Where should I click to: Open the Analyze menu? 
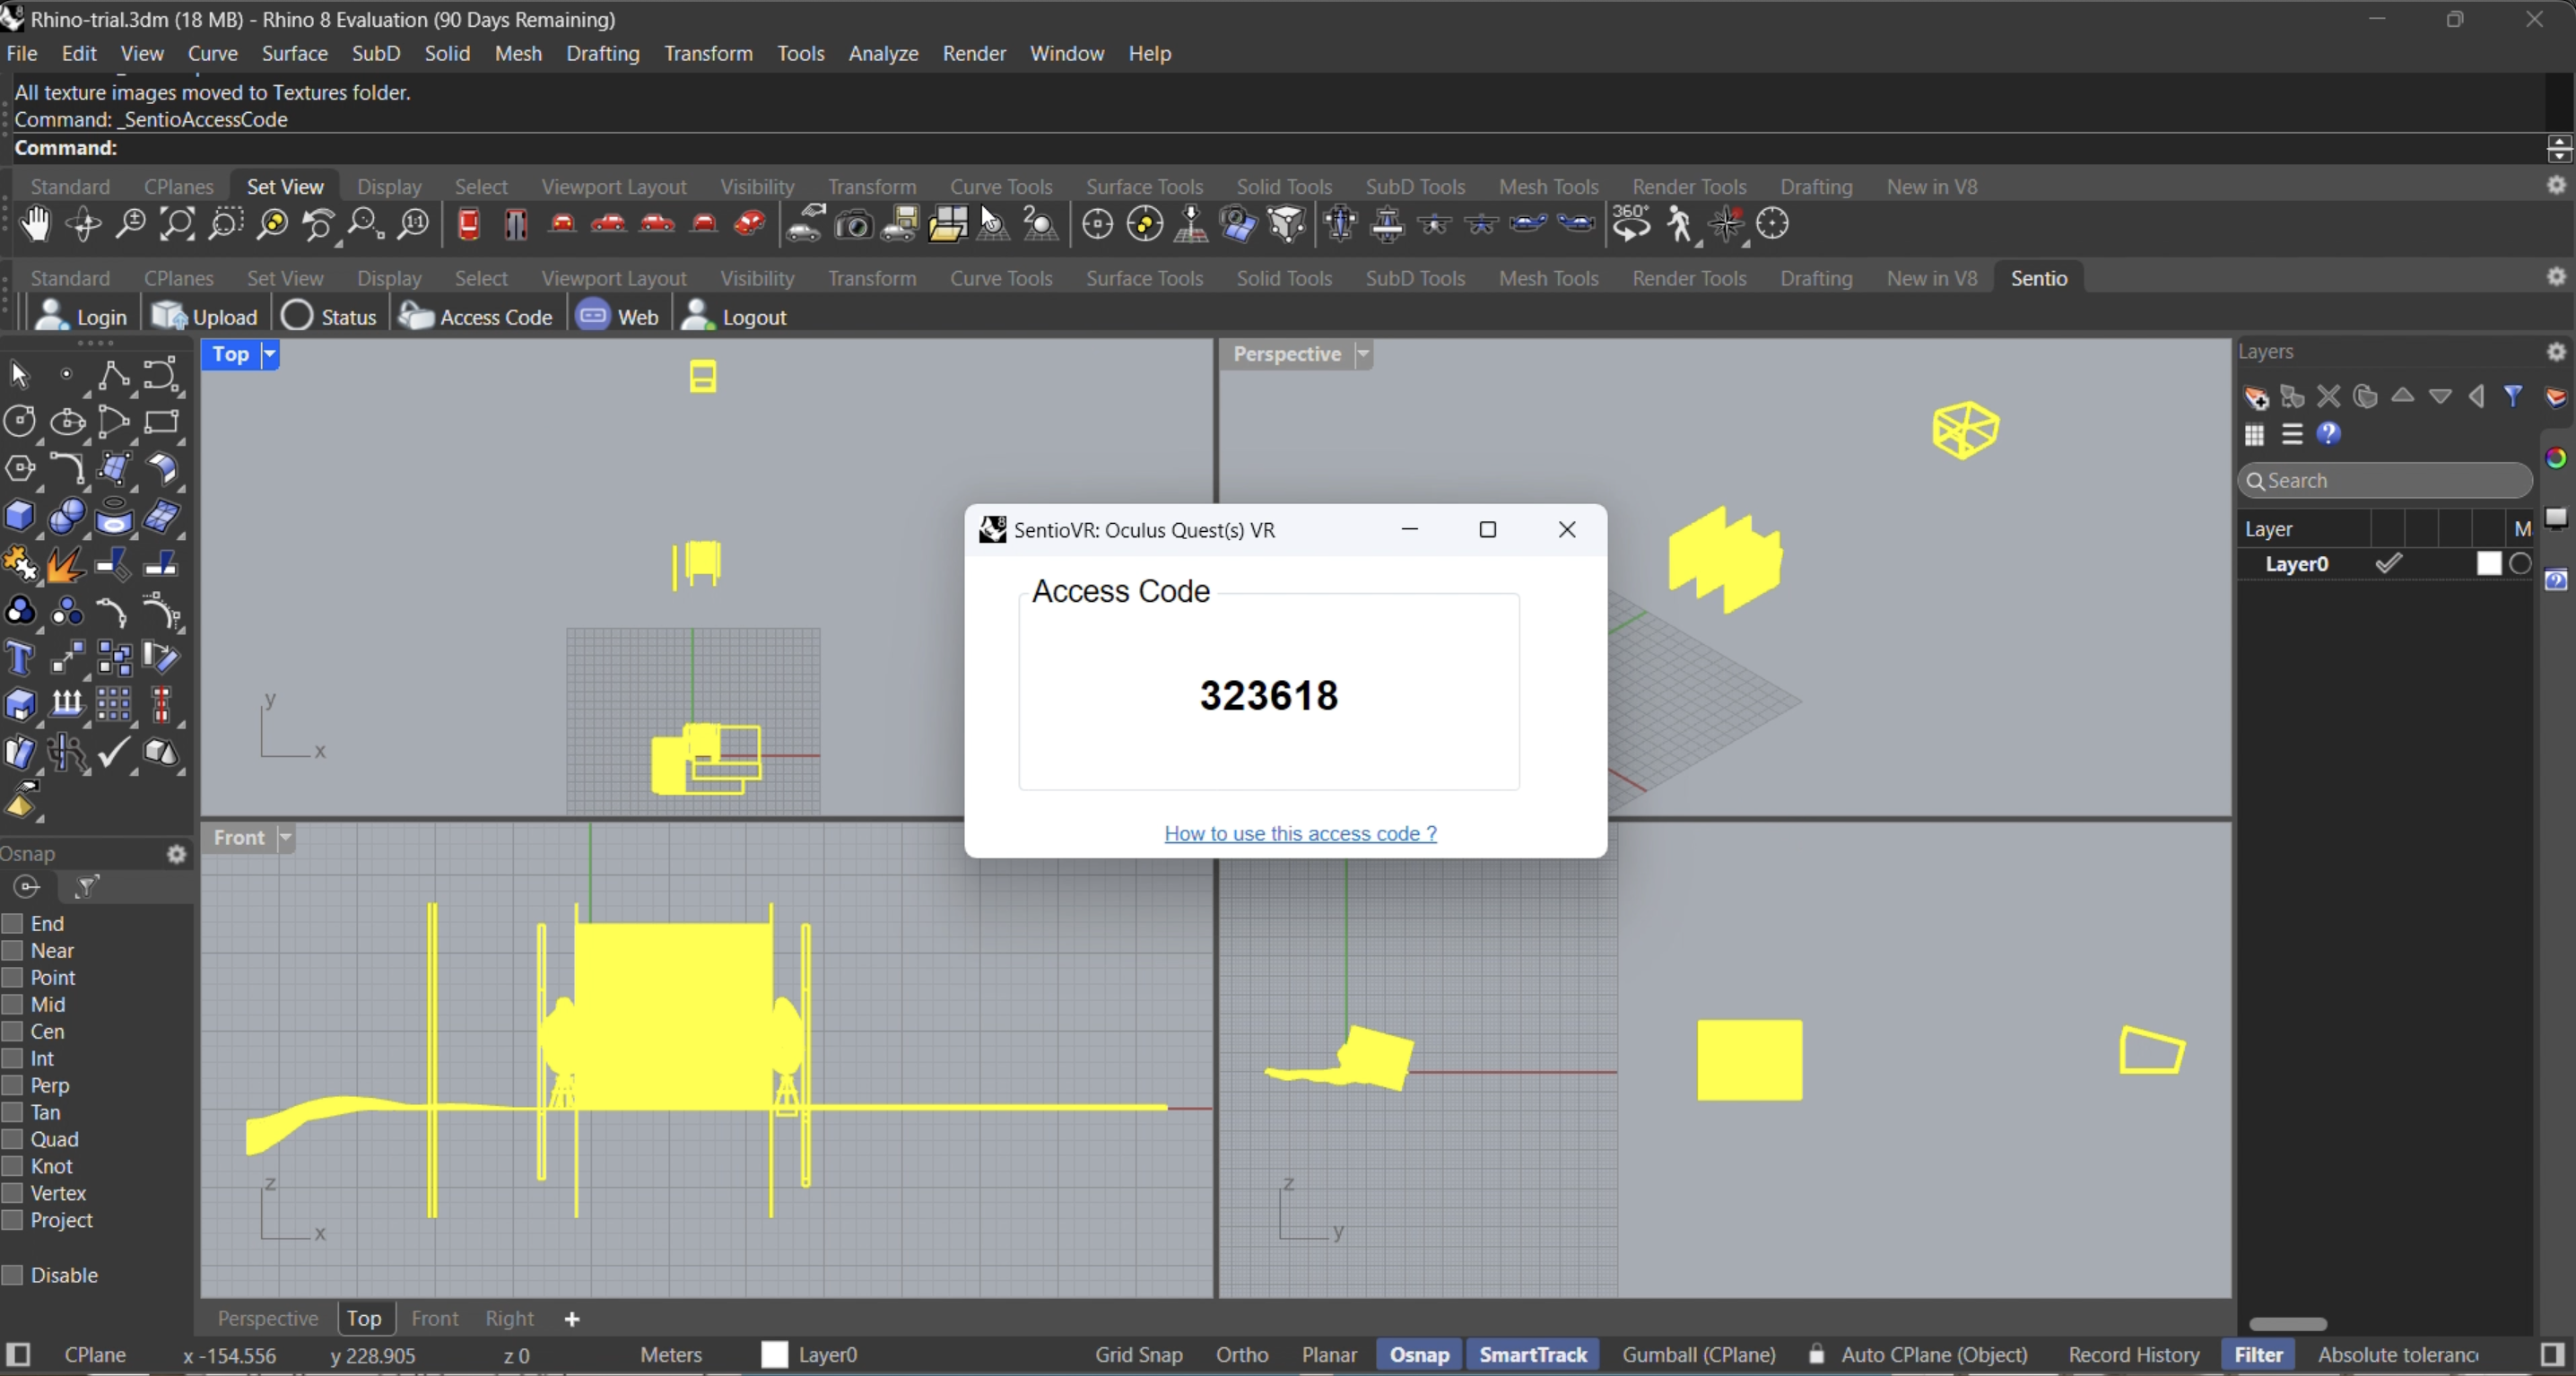coord(883,53)
